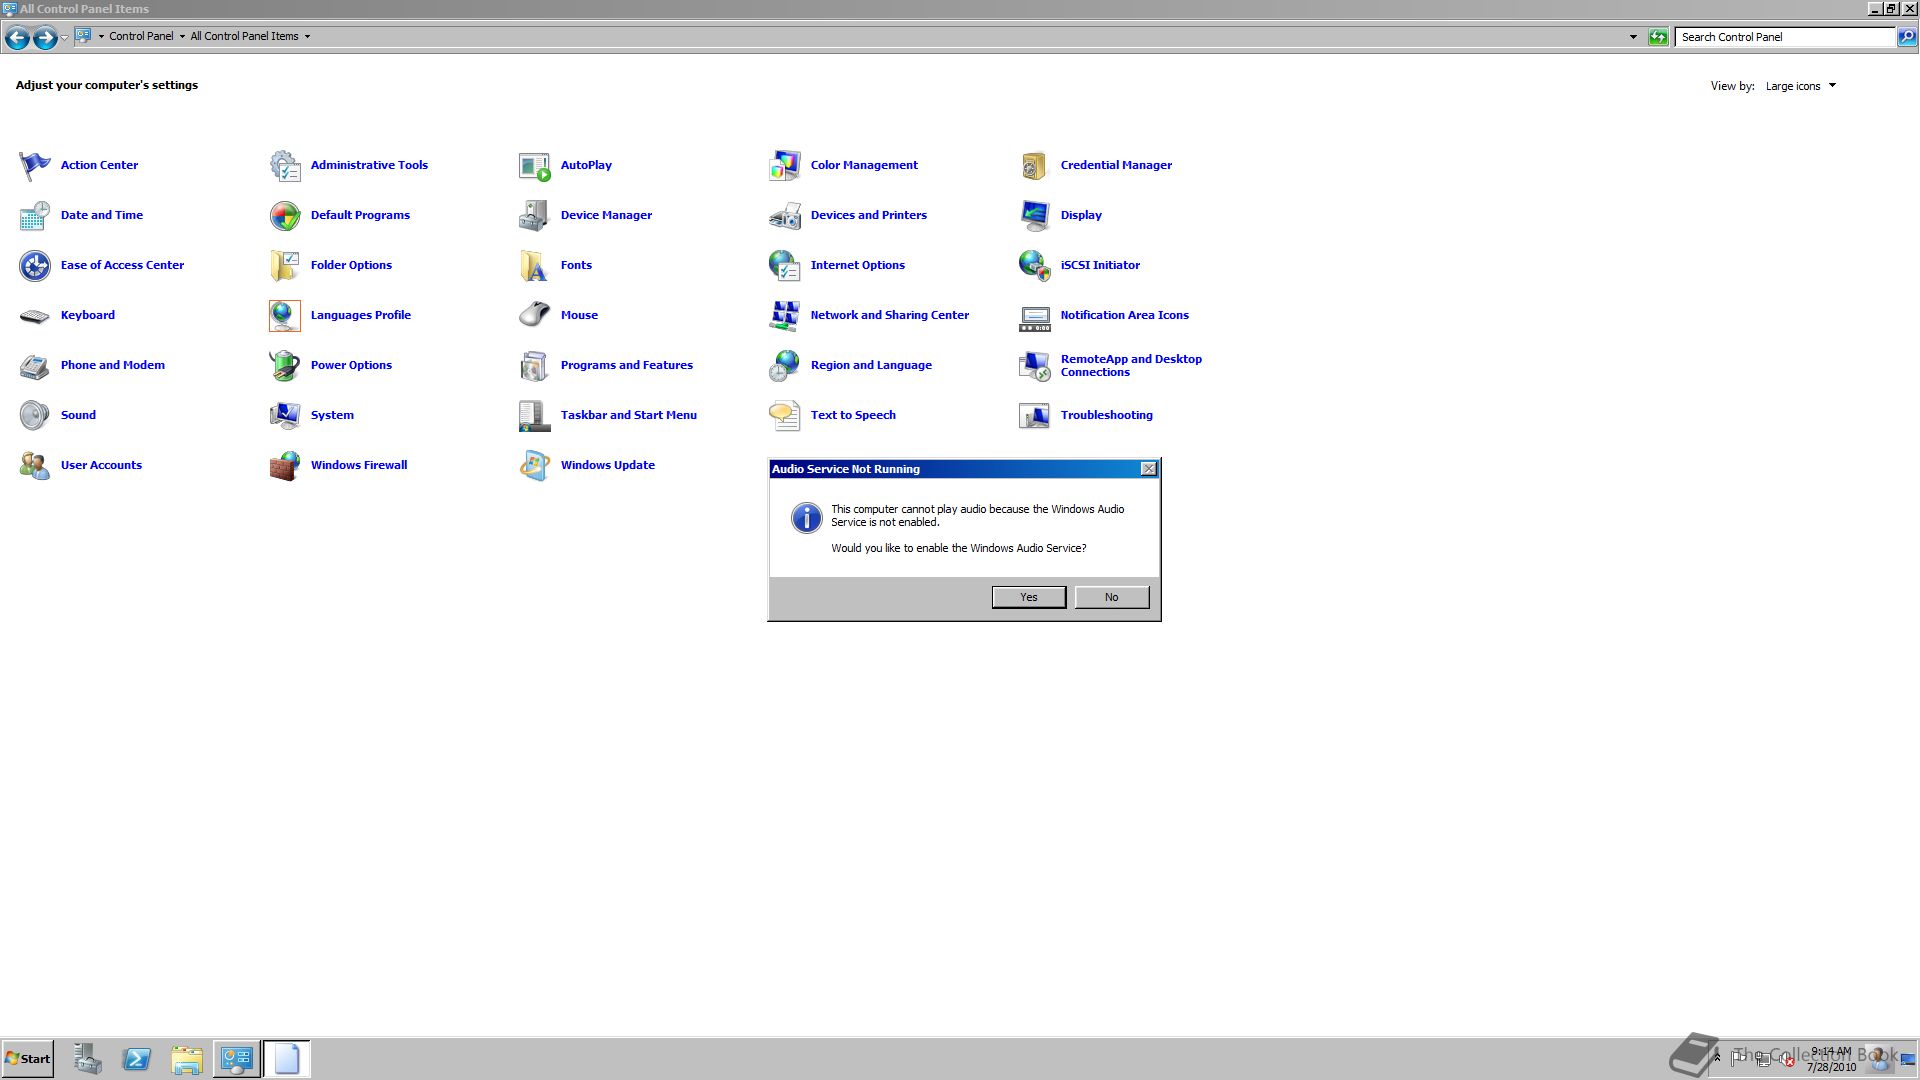Open Windows Explorer from the taskbar
Screen dimensions: 1920x1080
tap(187, 1059)
